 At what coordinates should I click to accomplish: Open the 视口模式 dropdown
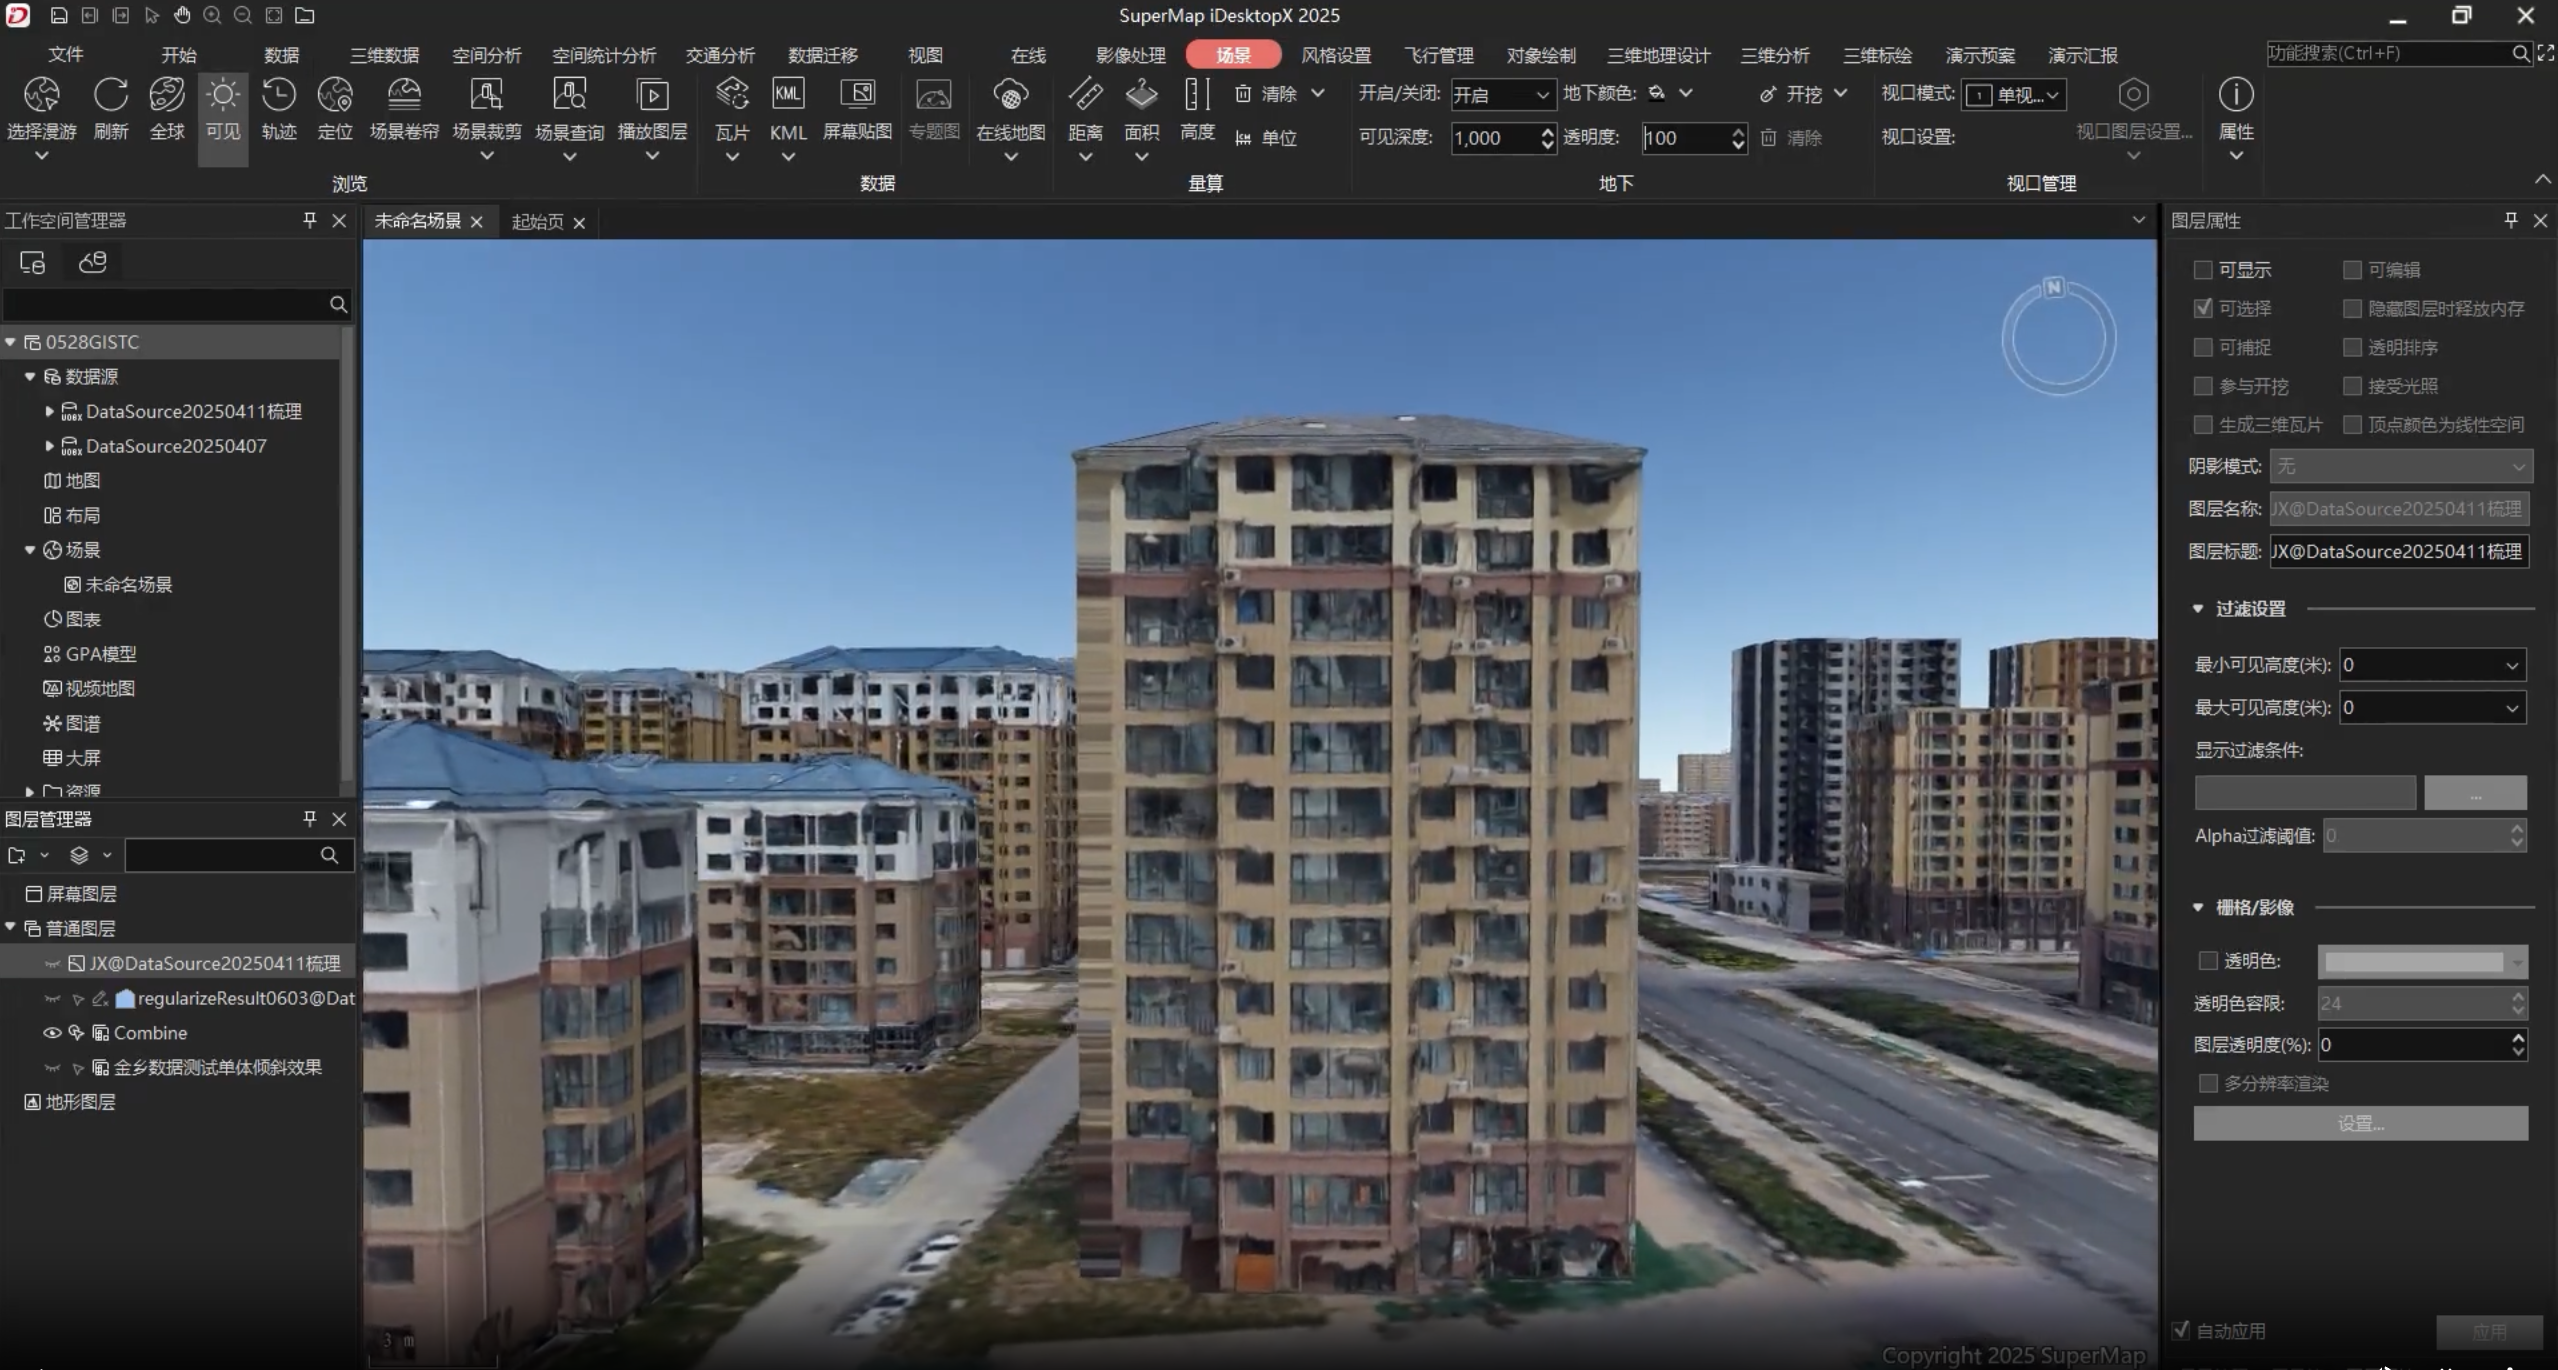coord(2013,95)
